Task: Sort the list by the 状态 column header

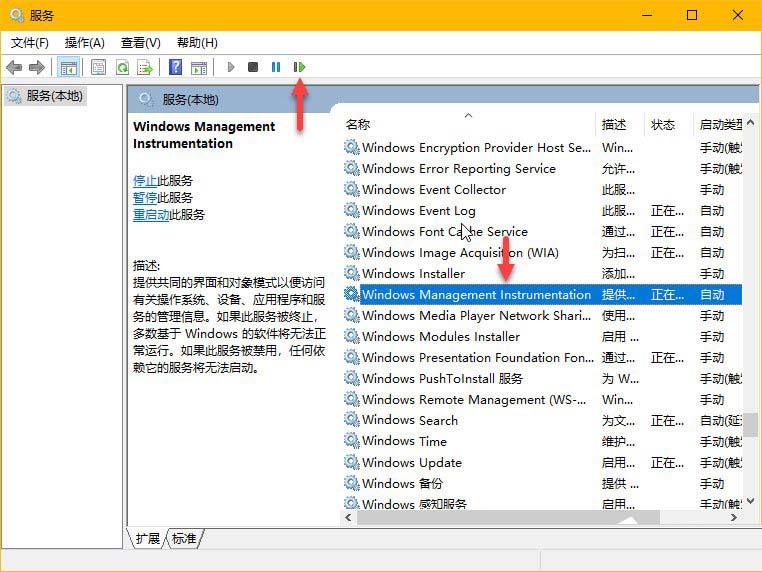Action: coord(663,125)
